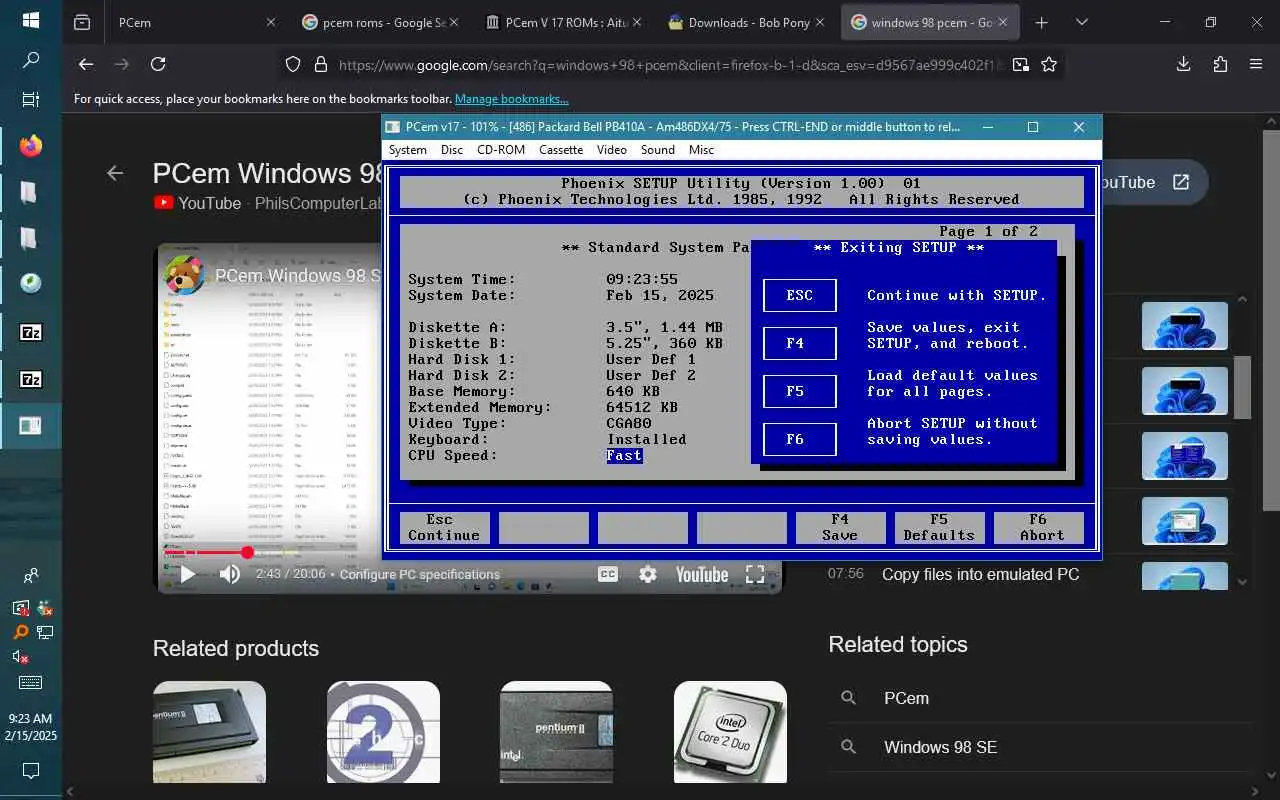Open the PCem System menu
Viewport: 1280px width, 800px height.
point(407,150)
